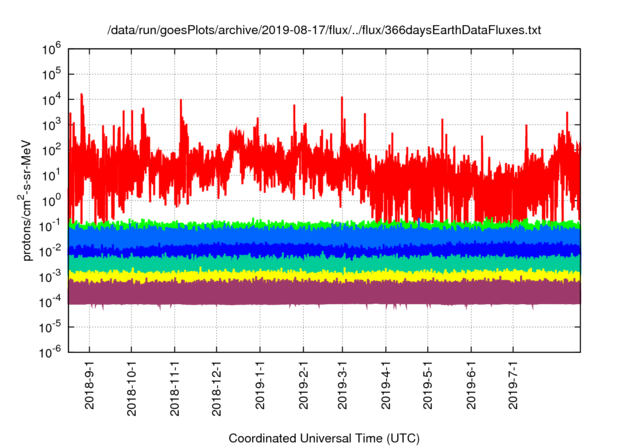Screen dimensions: 640x448
Task: Click the 10^-1 y-axis tick label
Action: click(x=51, y=226)
